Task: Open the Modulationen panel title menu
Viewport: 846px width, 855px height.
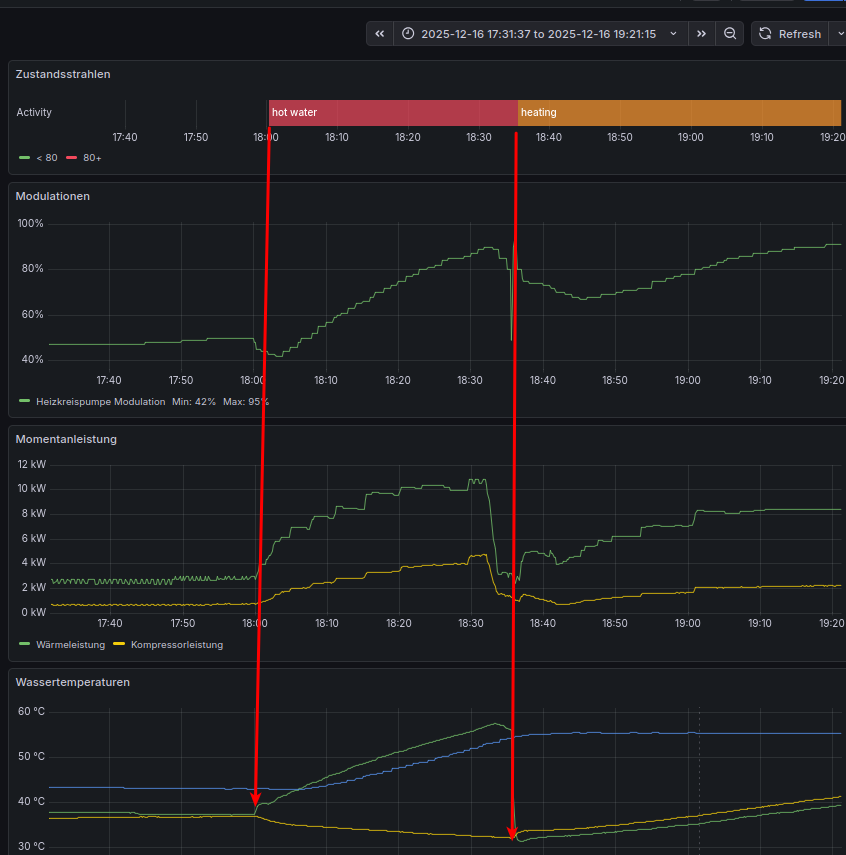Action: [x=53, y=196]
